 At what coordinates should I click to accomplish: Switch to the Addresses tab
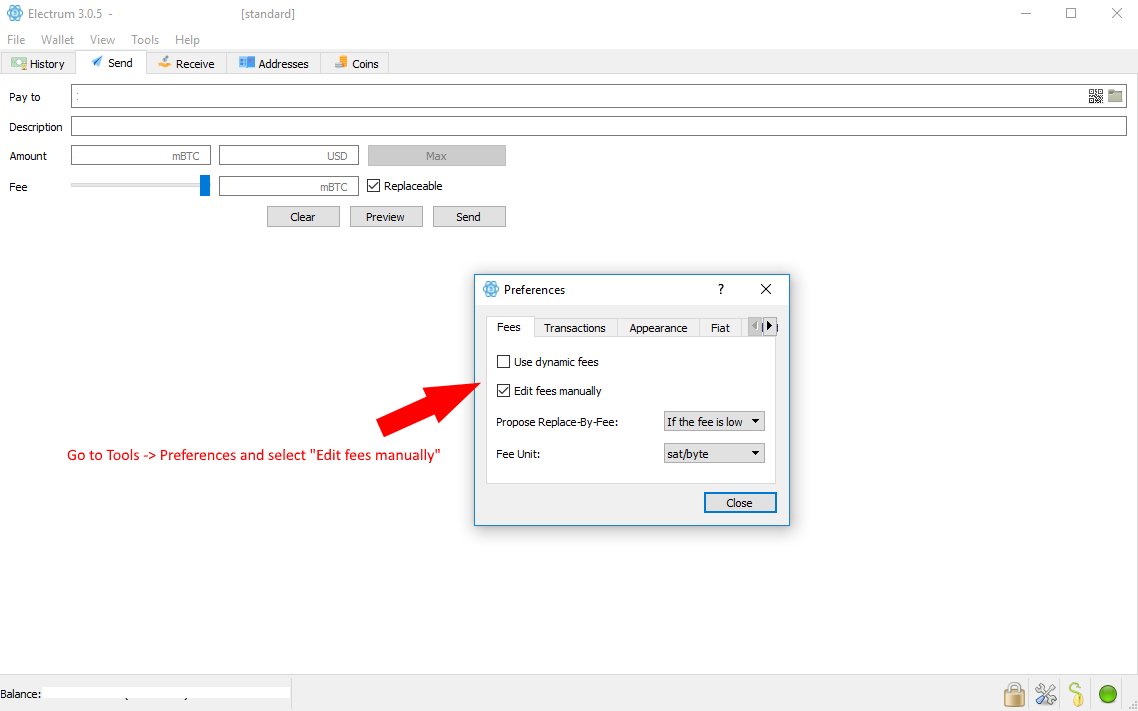[274, 64]
